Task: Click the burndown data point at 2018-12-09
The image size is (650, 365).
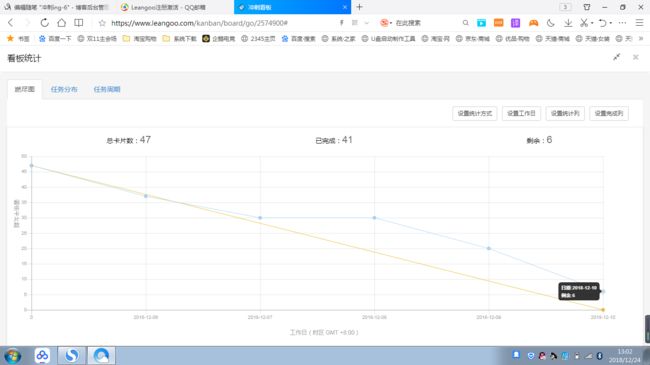Action: [489, 248]
